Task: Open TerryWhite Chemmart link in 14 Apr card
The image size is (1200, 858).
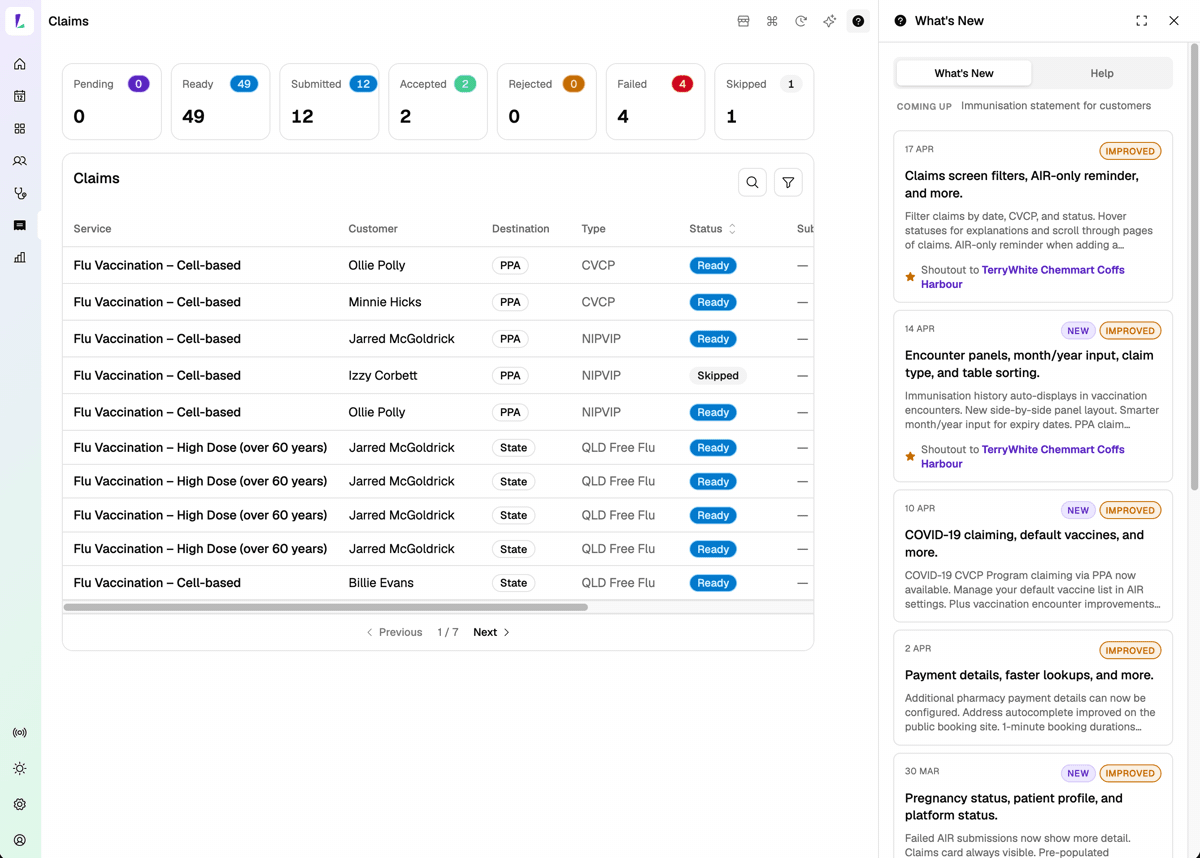Action: click(x=1023, y=457)
